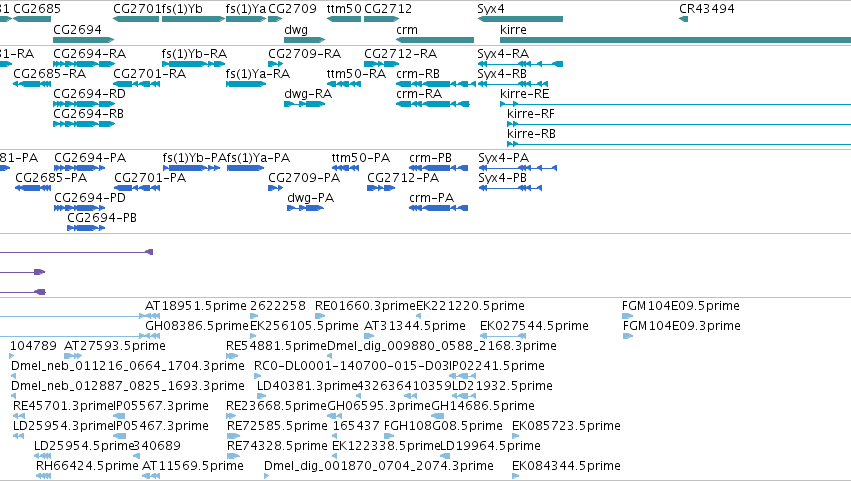Select the CG2694-RB transcript label
Screen dimensions: 851x481
pyautogui.click(x=88, y=114)
